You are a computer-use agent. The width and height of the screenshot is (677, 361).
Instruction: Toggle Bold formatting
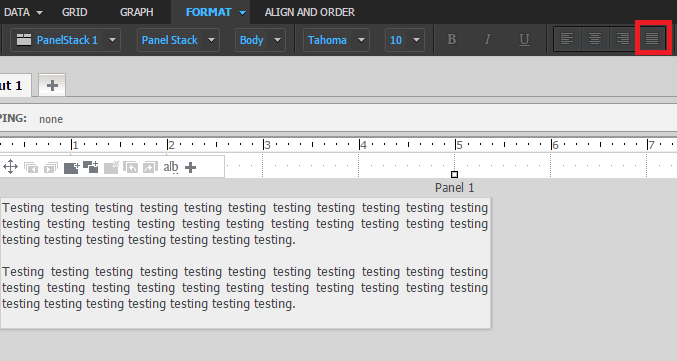pos(452,39)
